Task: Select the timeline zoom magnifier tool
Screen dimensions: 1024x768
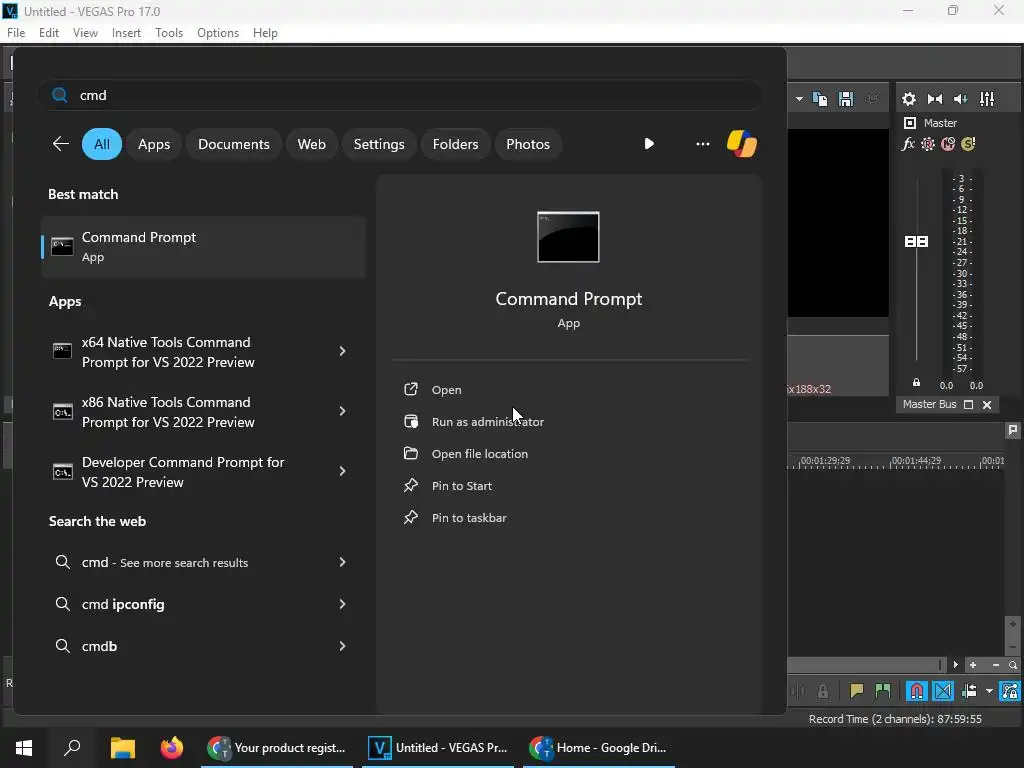Action: point(1013,665)
